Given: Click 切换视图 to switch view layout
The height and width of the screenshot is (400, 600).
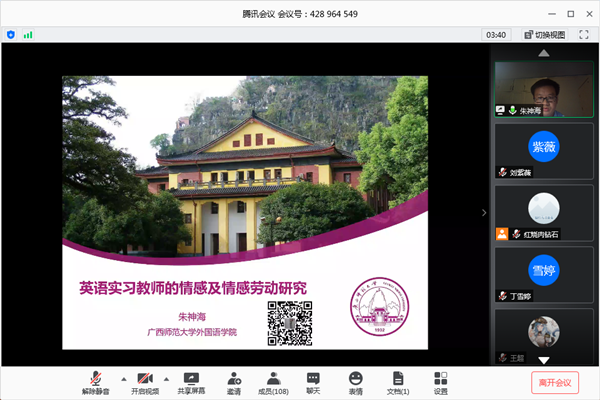Looking at the screenshot, I should pos(543,34).
